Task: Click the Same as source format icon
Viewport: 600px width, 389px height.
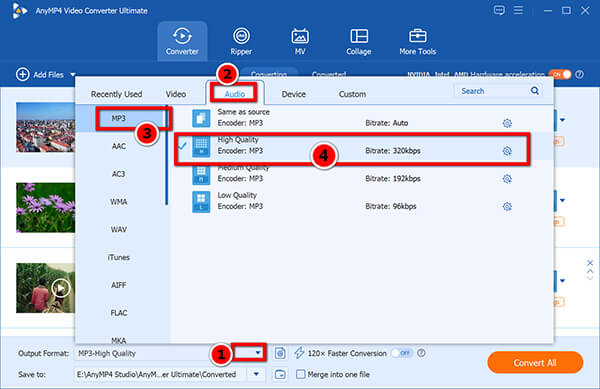Action: pos(201,118)
